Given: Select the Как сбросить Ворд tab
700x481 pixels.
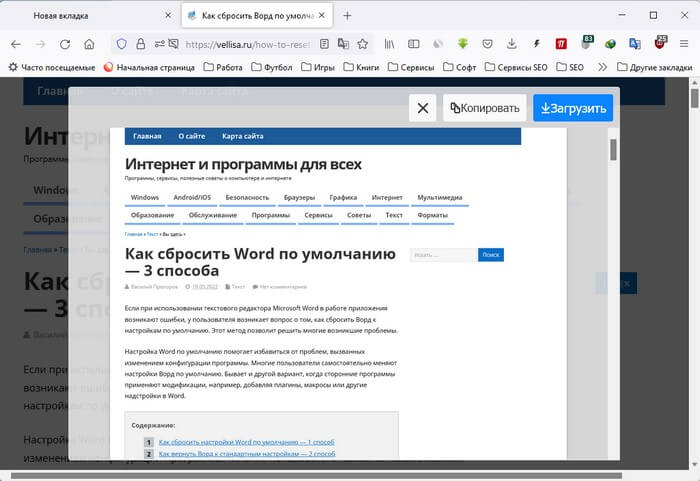Looking at the screenshot, I should tap(257, 16).
